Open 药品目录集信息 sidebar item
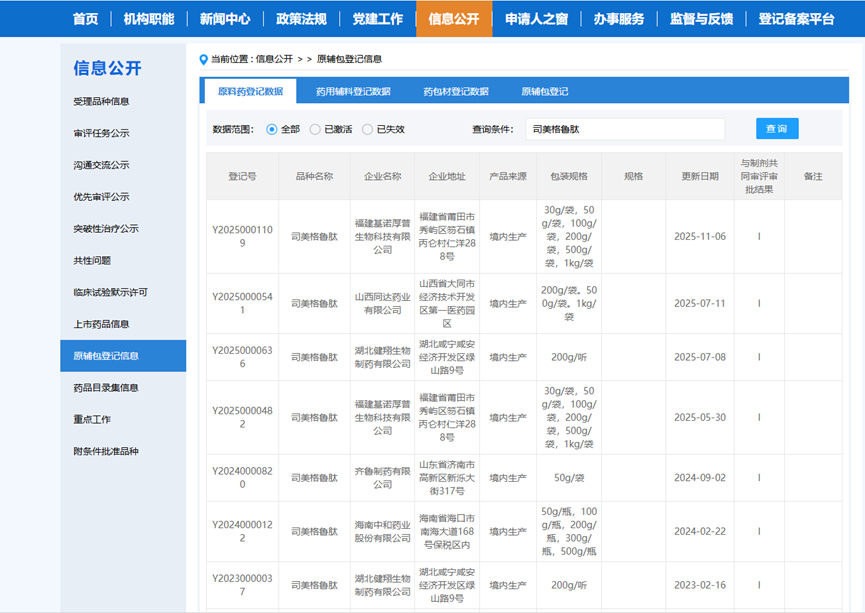865x613 pixels. click(106, 388)
